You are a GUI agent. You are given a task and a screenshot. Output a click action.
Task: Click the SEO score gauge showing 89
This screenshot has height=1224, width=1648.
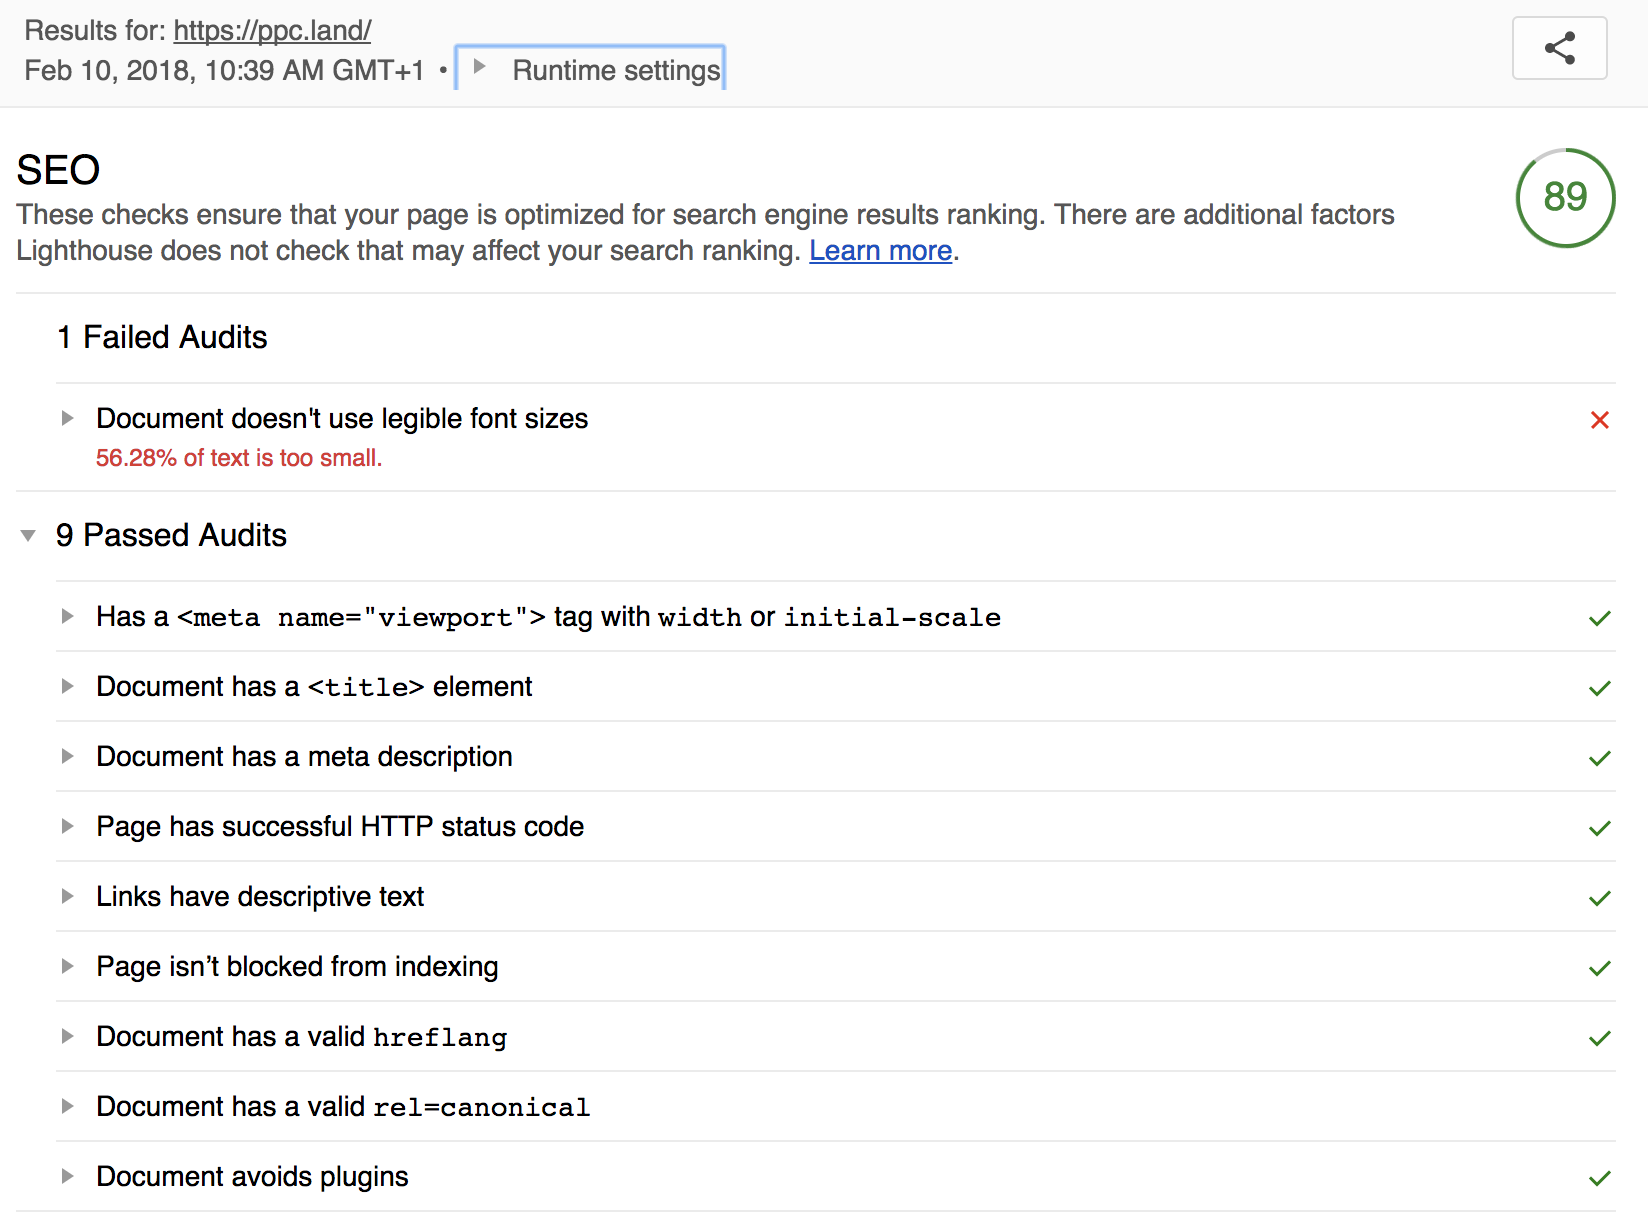coord(1565,197)
